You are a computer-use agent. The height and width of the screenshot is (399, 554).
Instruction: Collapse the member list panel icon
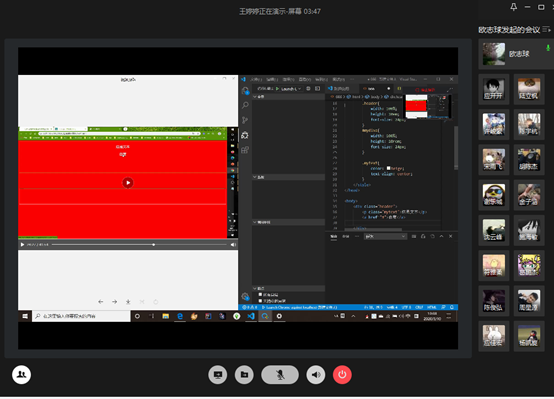coord(546,30)
